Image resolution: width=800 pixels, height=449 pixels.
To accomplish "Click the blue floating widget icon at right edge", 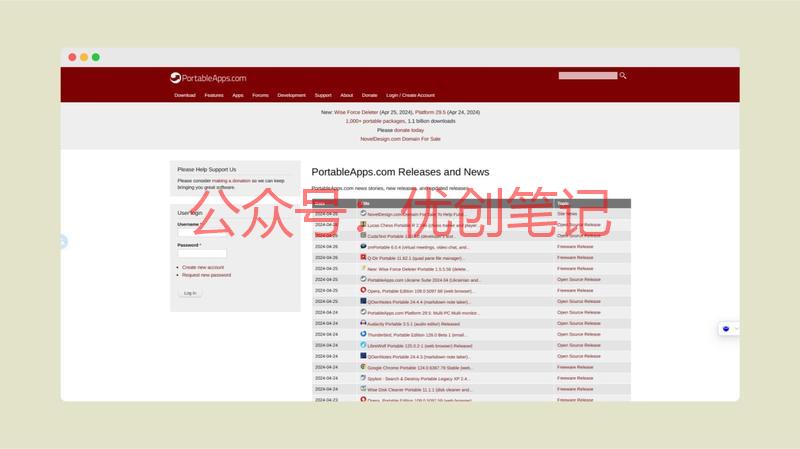I will [x=726, y=329].
